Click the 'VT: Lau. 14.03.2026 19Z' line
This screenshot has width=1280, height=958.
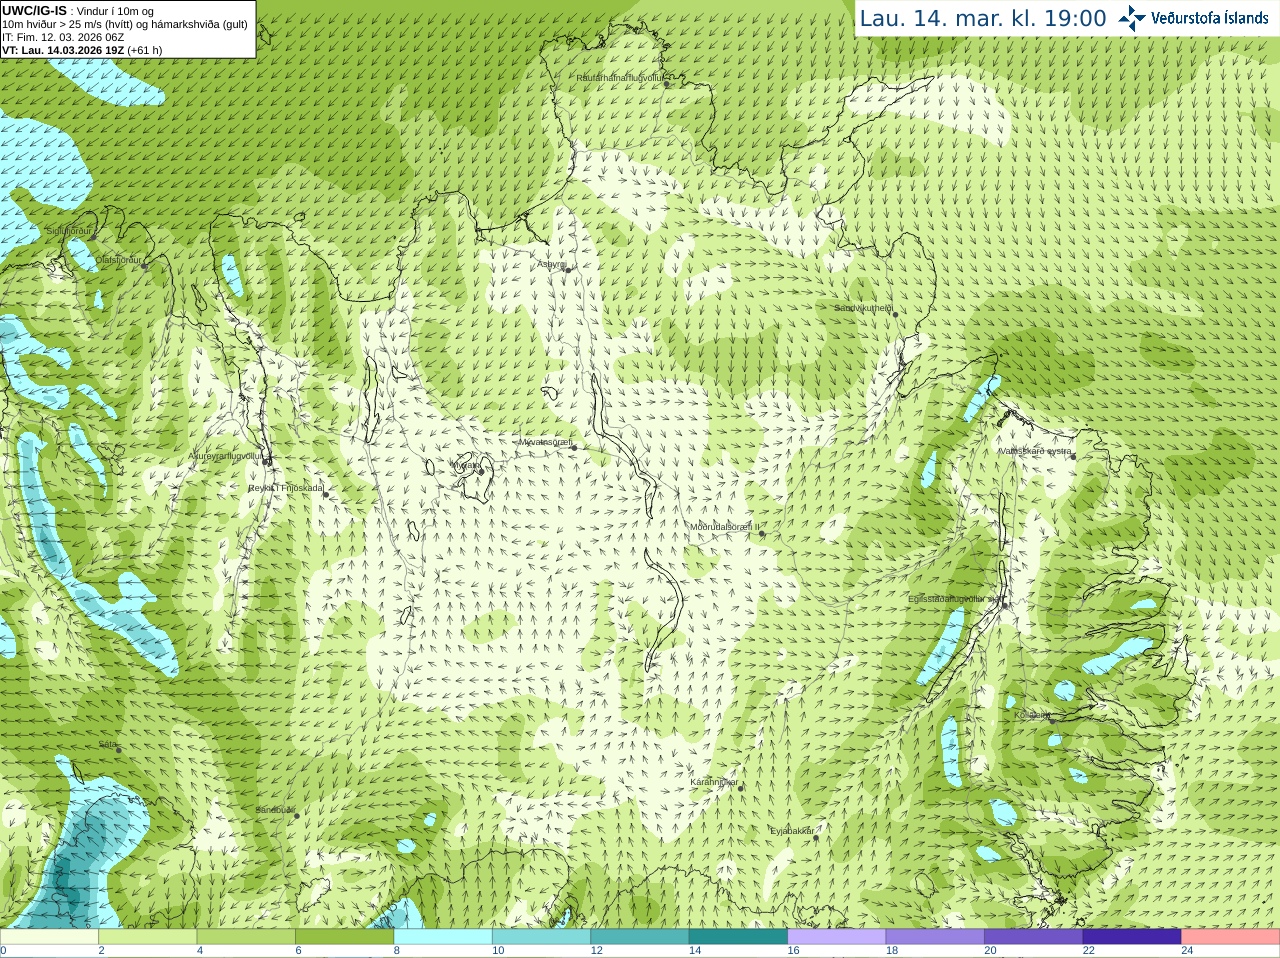tap(82, 50)
